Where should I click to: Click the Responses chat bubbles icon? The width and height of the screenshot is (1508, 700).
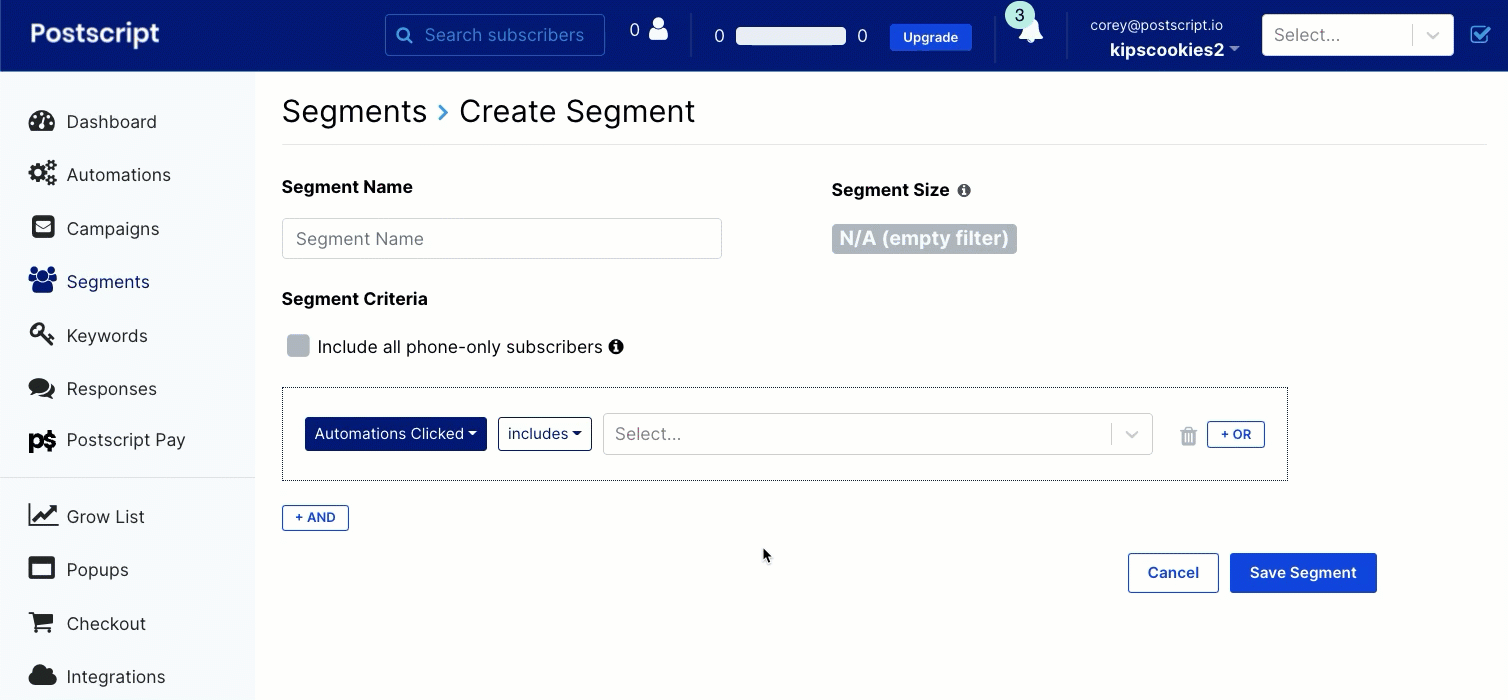(x=42, y=388)
